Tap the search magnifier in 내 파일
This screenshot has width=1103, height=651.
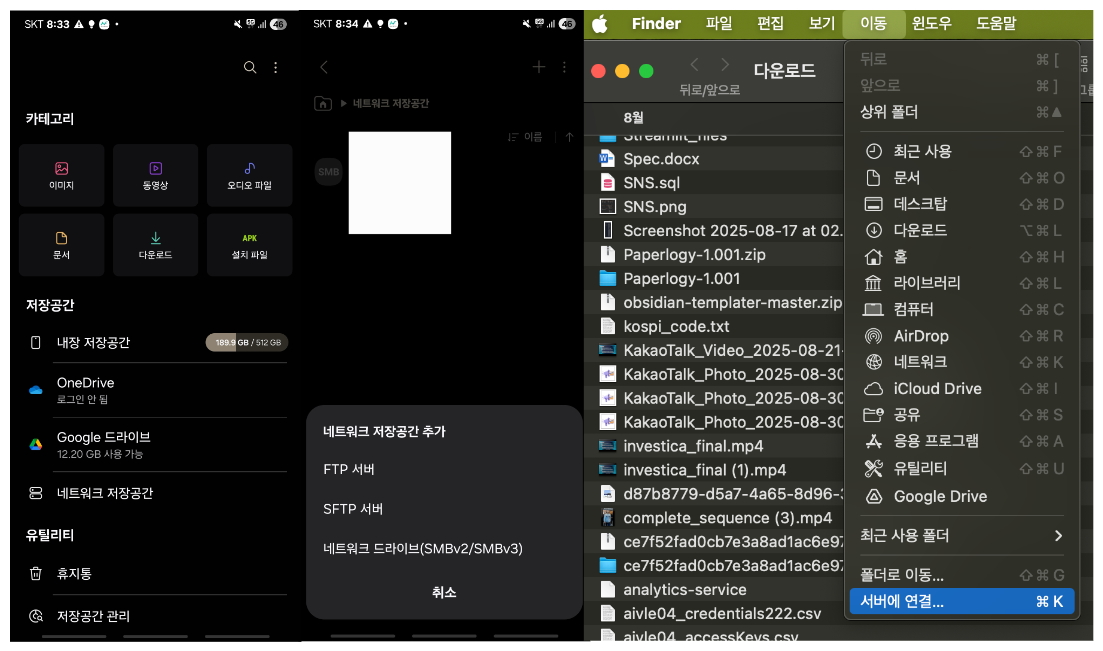250,67
